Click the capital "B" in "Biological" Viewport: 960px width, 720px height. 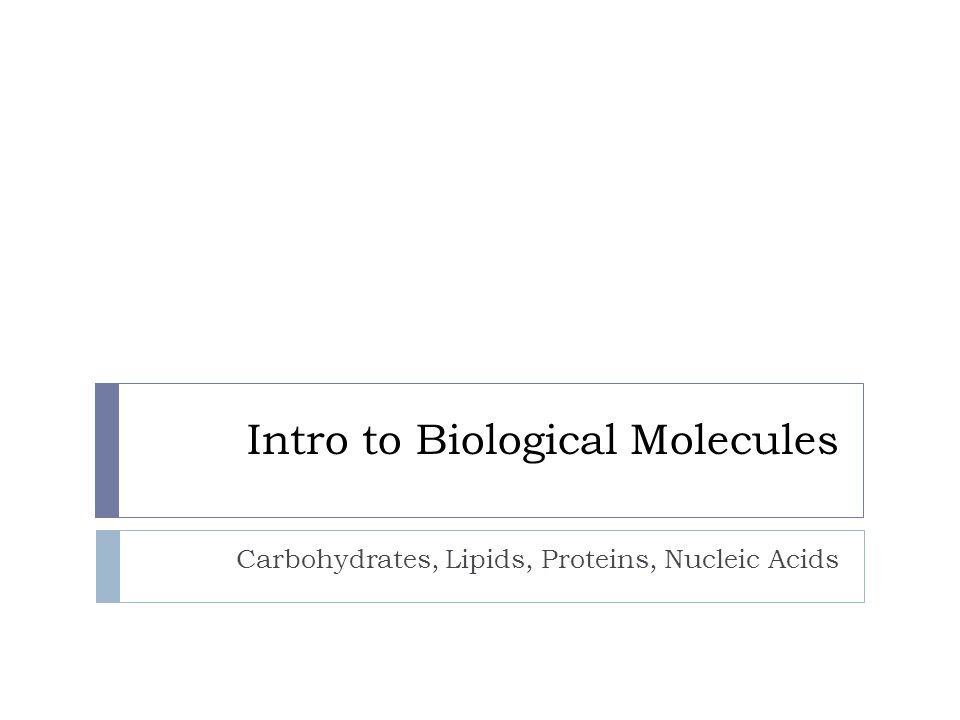[429, 440]
